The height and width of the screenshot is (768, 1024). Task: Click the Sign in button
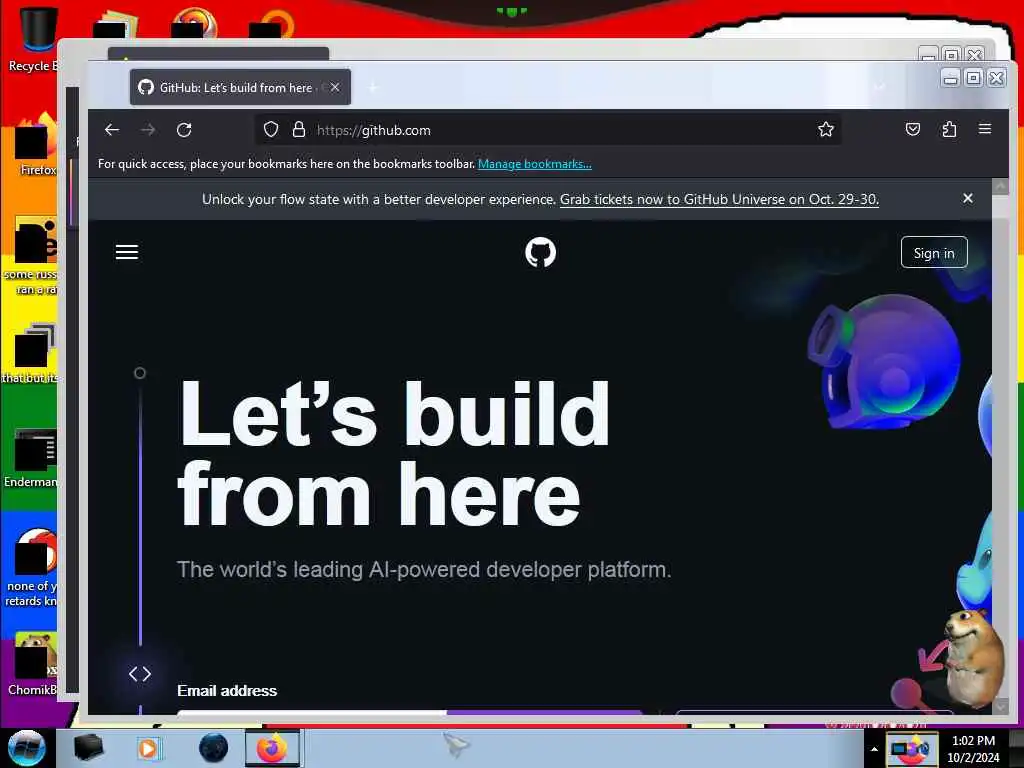(x=934, y=253)
